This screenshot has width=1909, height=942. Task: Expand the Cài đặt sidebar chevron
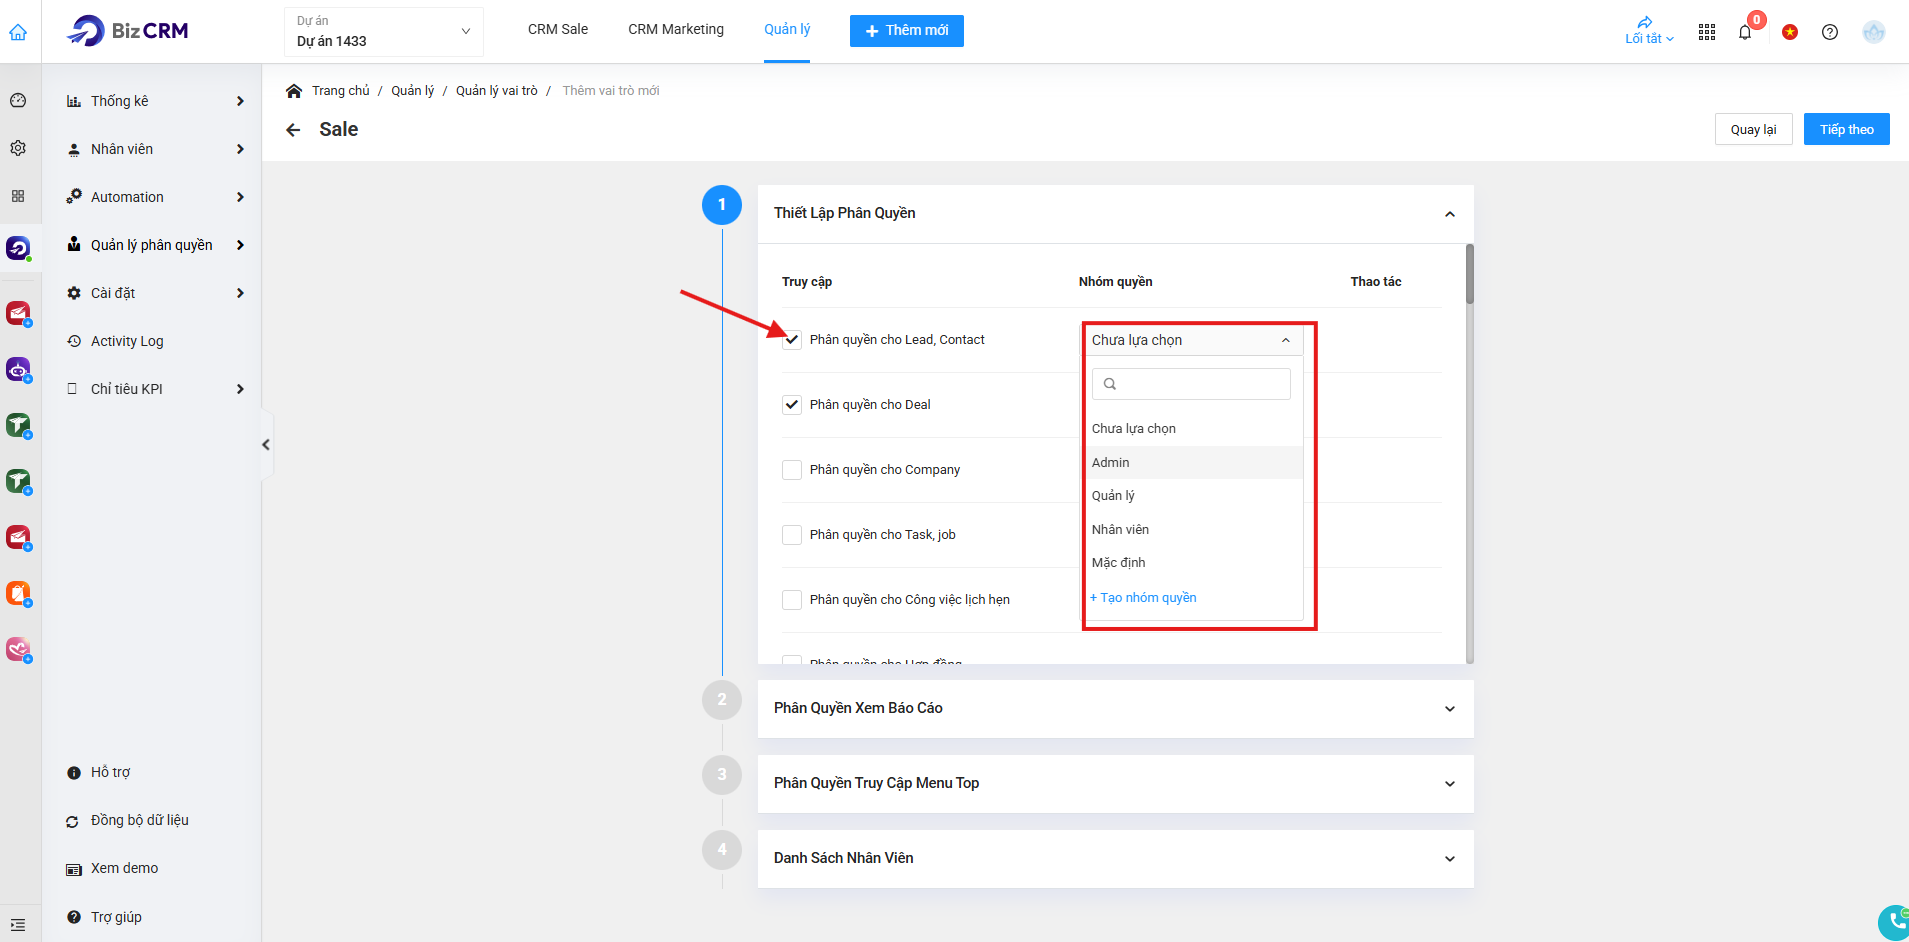coord(240,293)
